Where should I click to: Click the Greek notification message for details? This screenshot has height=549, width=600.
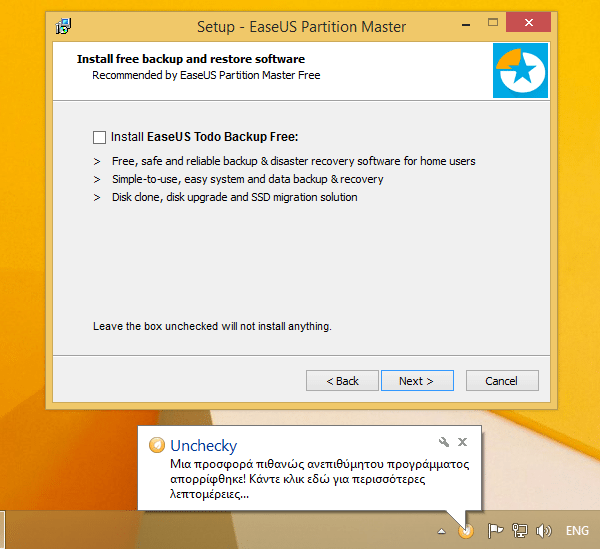[320, 479]
